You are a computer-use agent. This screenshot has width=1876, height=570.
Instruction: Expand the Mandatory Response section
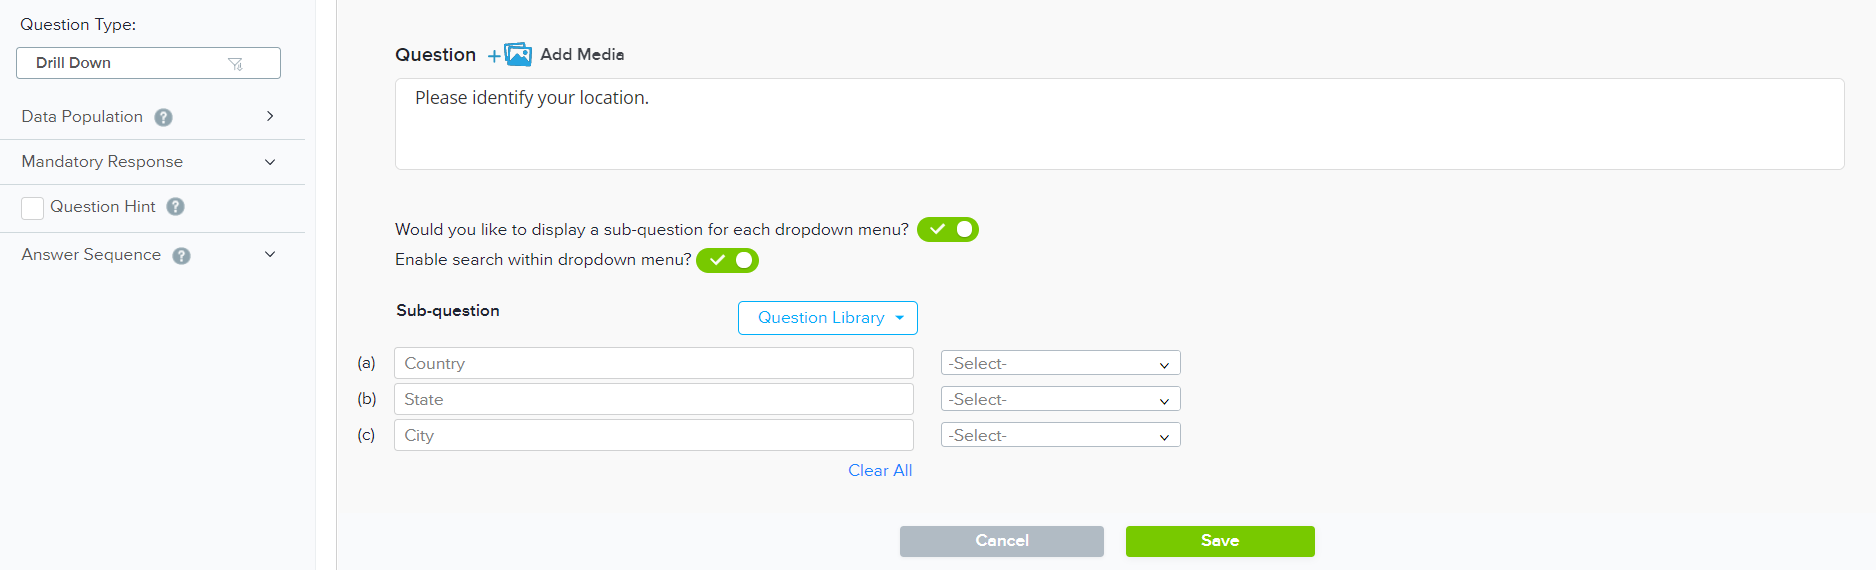[x=270, y=162]
